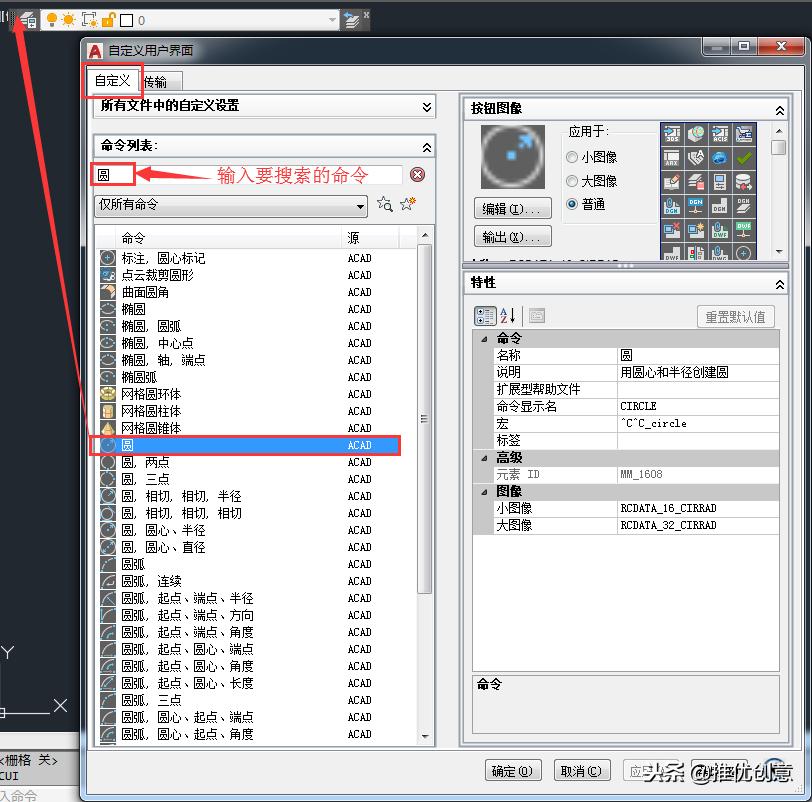Click the DGN import icon in the image grid

click(x=695, y=204)
